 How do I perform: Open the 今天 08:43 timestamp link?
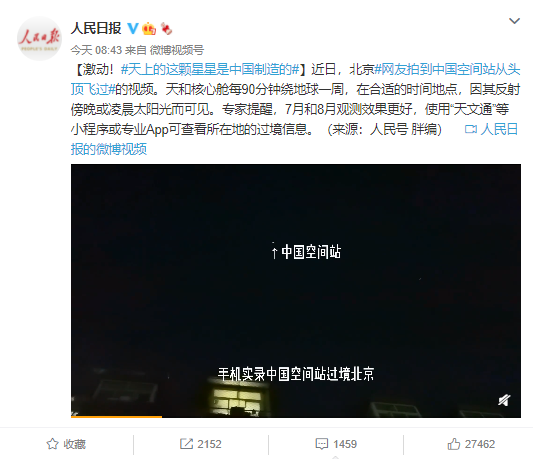point(96,50)
